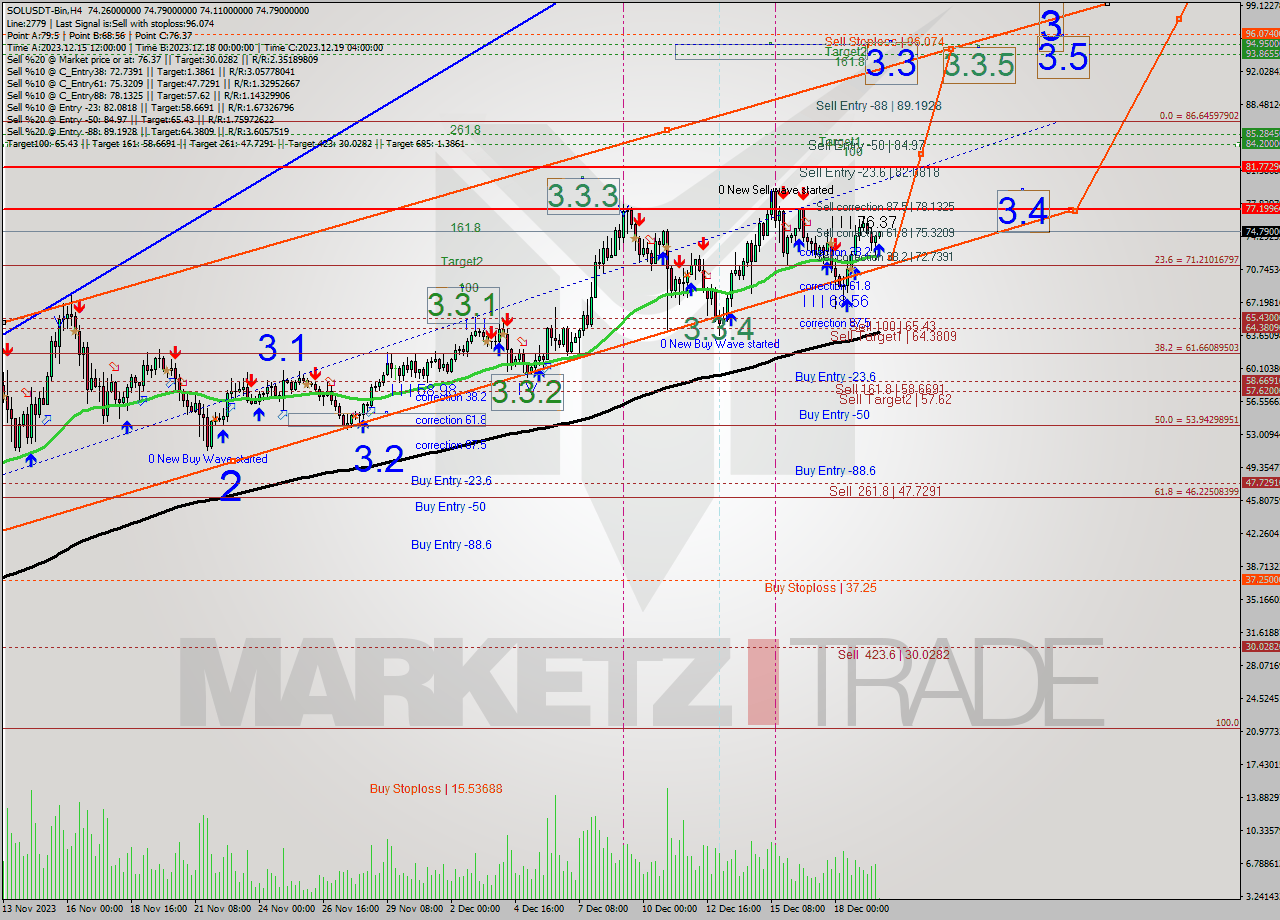The height and width of the screenshot is (920, 1280).
Task: Click the '13 Nov 2023' date axis label
Action: tap(29, 909)
